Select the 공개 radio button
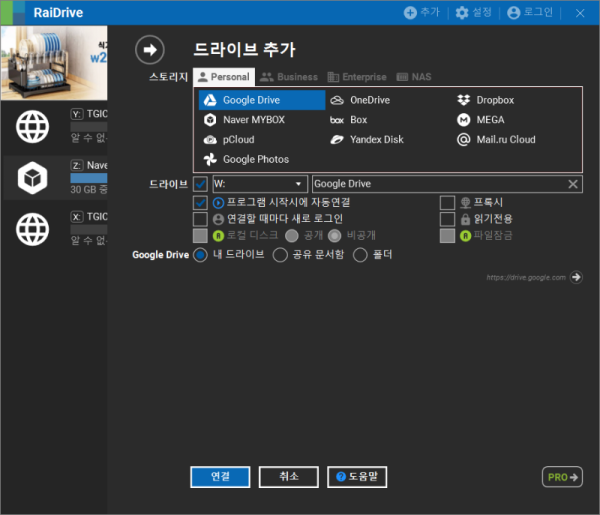The width and height of the screenshot is (600, 515). (292, 236)
